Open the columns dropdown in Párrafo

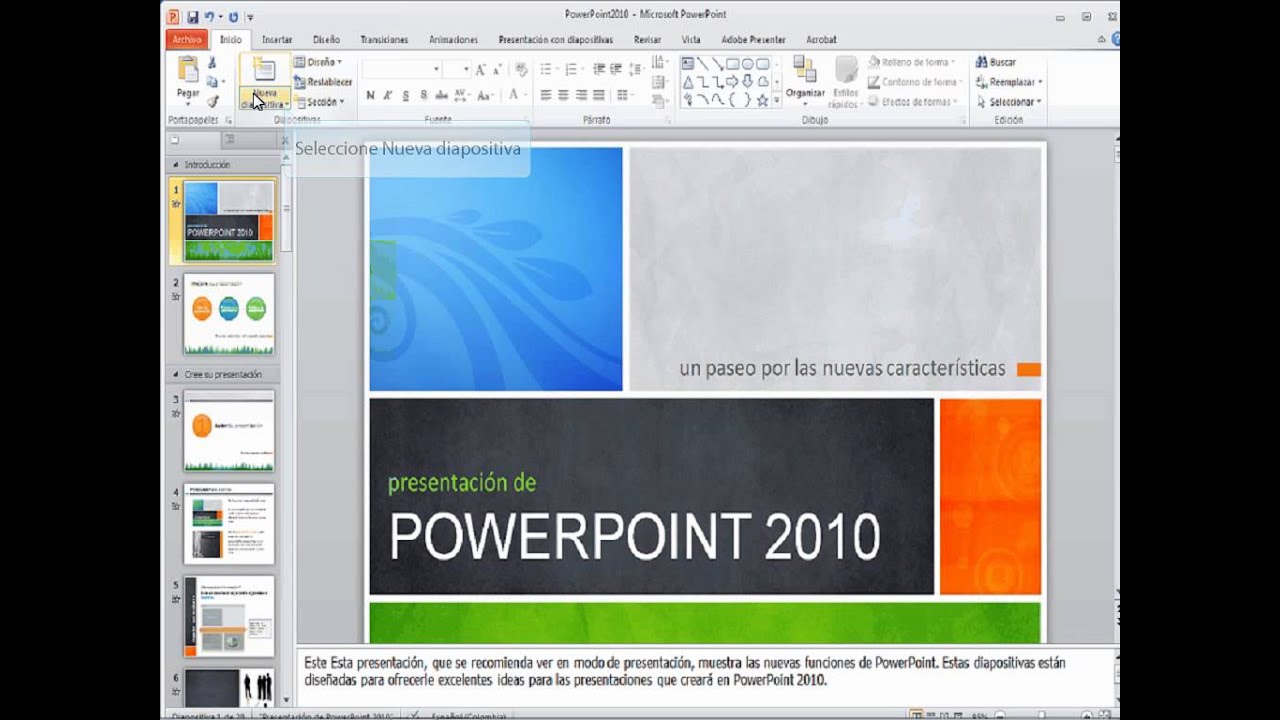pyautogui.click(x=624, y=95)
